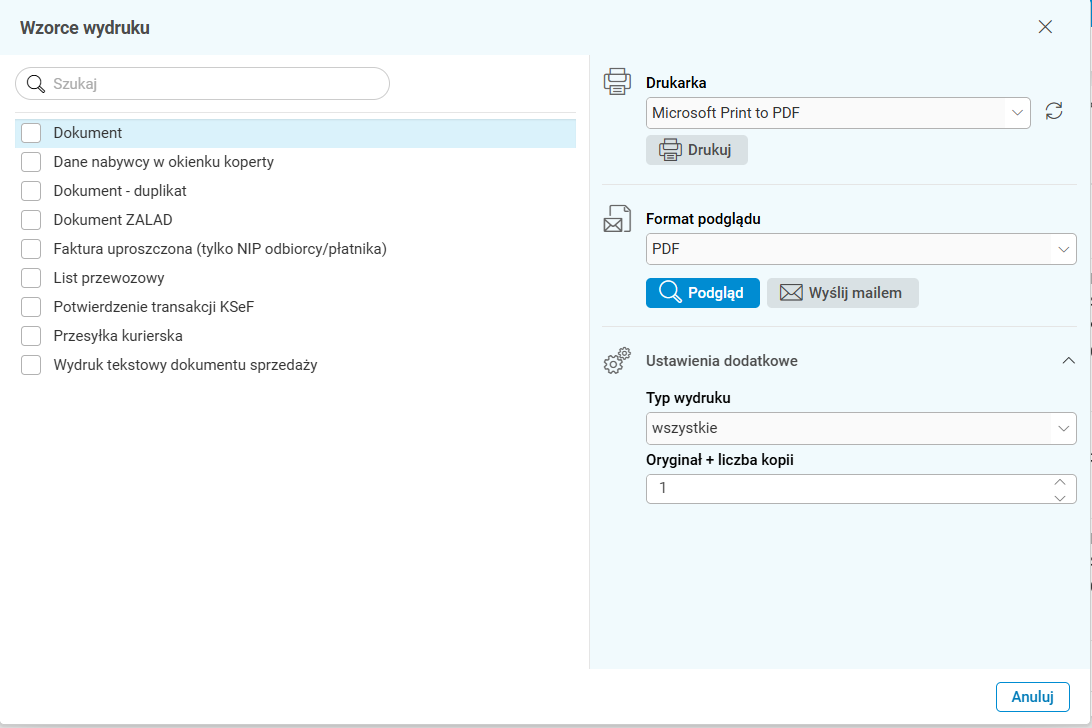
Task: Tick the List przewozowy checkbox
Action: (32, 278)
